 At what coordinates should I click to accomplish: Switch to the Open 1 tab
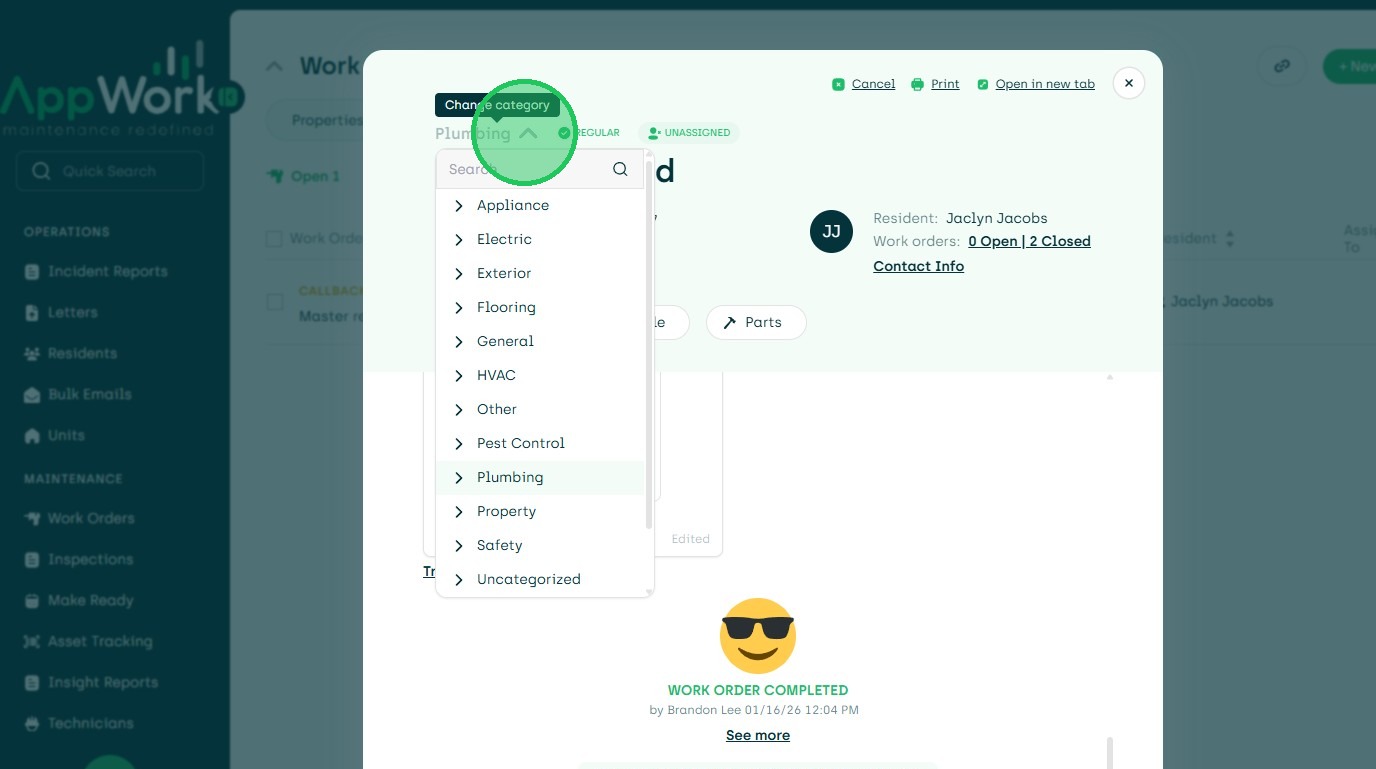(304, 176)
